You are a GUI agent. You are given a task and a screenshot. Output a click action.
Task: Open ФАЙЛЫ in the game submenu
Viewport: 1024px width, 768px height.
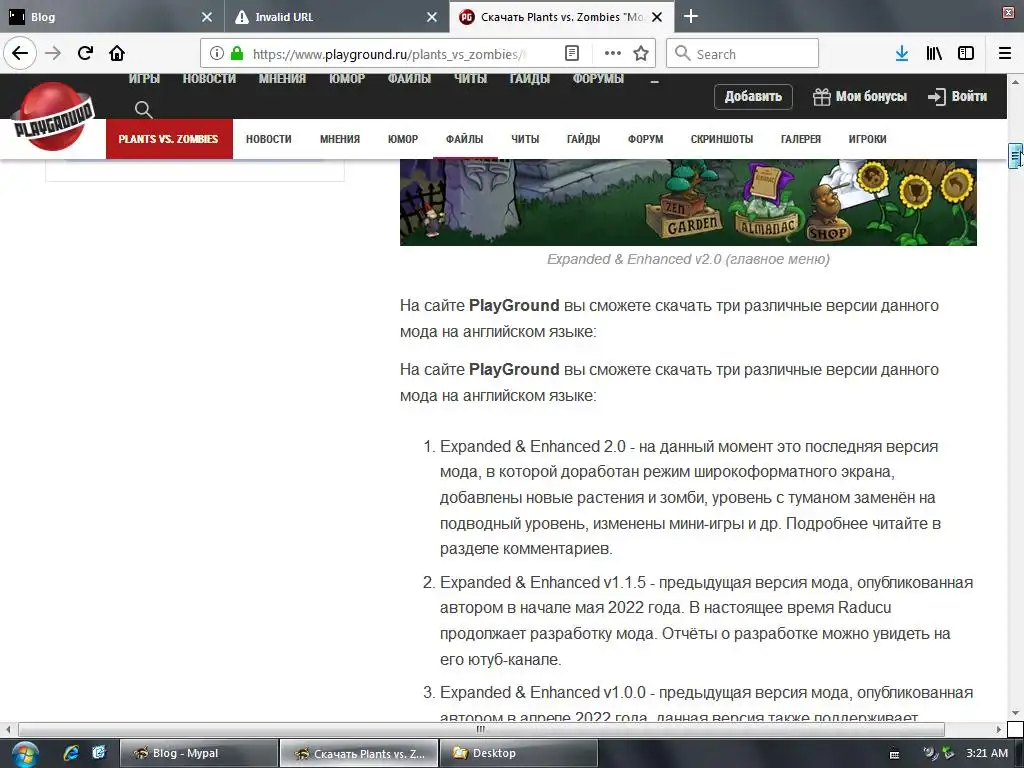[x=464, y=139]
